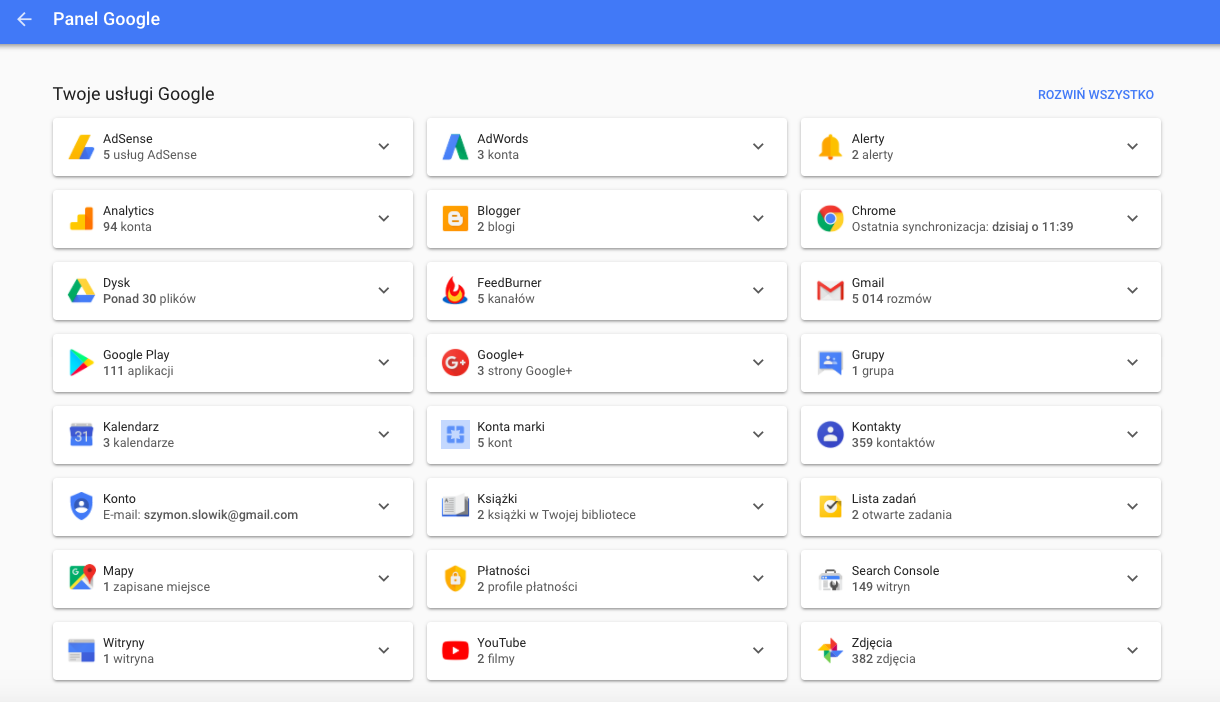The image size is (1220, 702).
Task: Expand the YouTube card chevron
Action: pyautogui.click(x=758, y=651)
